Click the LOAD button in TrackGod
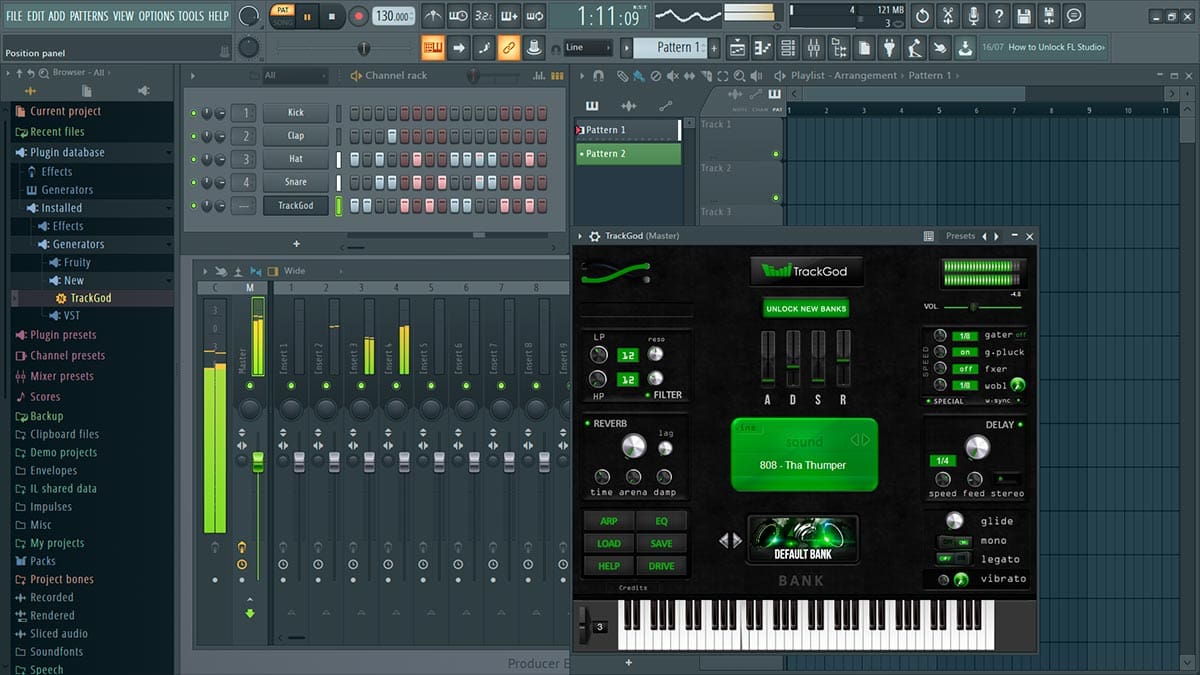This screenshot has height=675, width=1200. [x=609, y=543]
